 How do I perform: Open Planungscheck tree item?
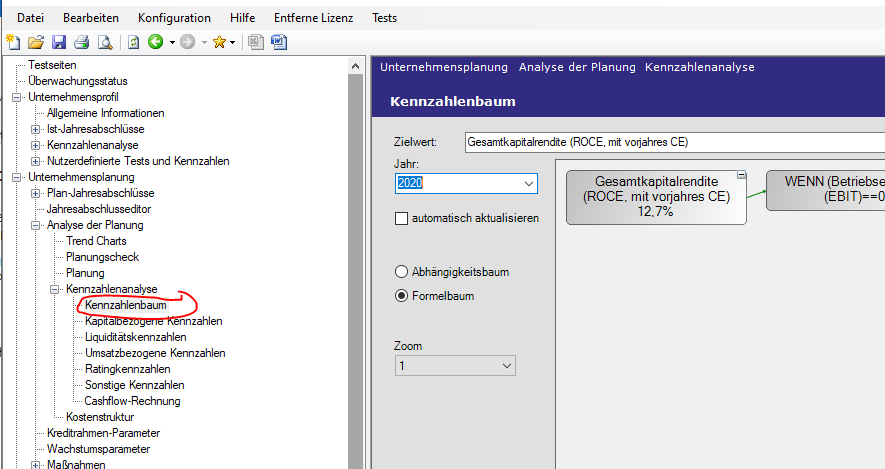tap(102, 257)
